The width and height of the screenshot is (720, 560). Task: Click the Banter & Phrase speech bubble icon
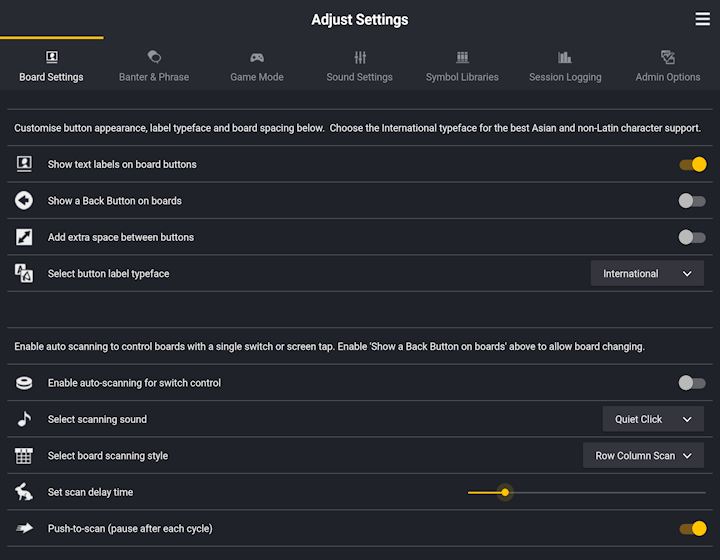154,57
